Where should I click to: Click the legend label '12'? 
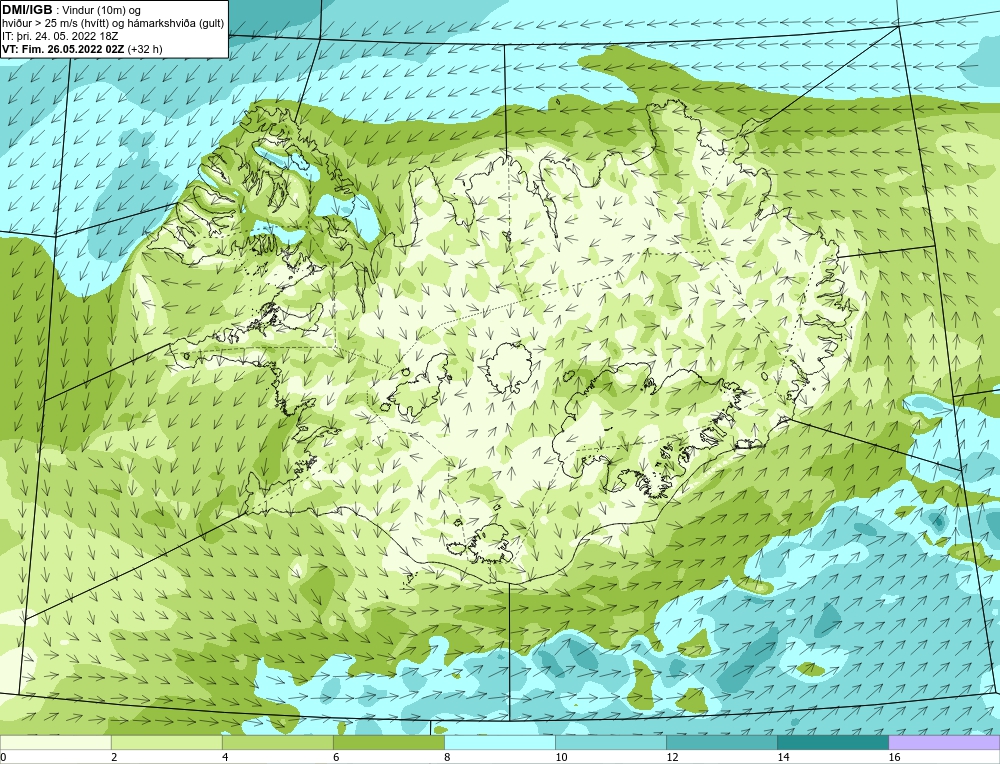[672, 757]
